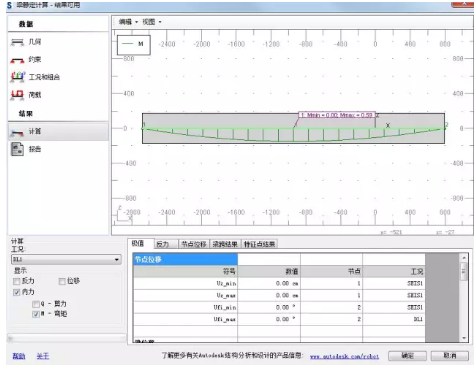Open the 关于 (About) link
The height and width of the screenshot is (369, 476).
point(43,356)
